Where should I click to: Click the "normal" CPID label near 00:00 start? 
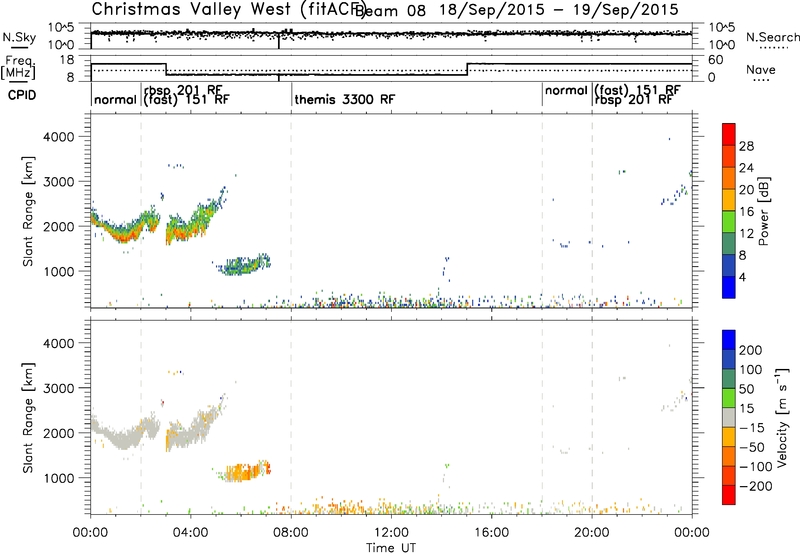pos(115,99)
